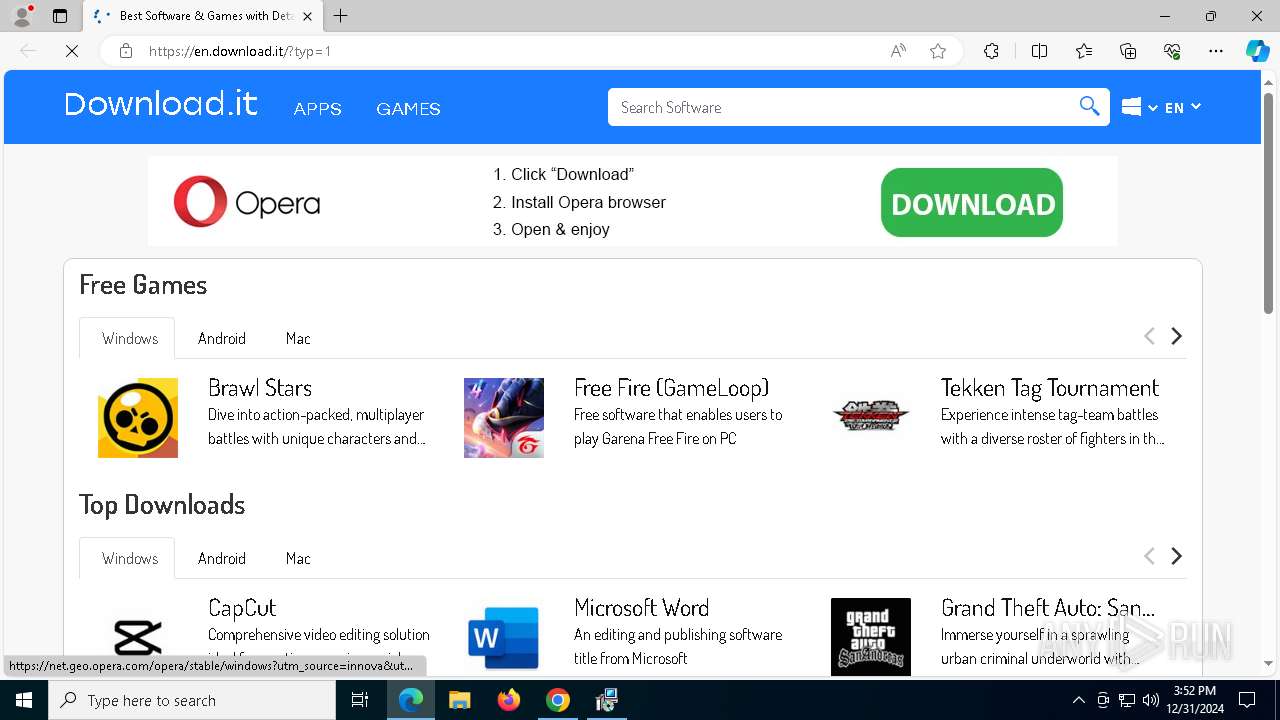Open the Copilot sidebar icon
This screenshot has width=1280, height=720.
coord(1257,51)
